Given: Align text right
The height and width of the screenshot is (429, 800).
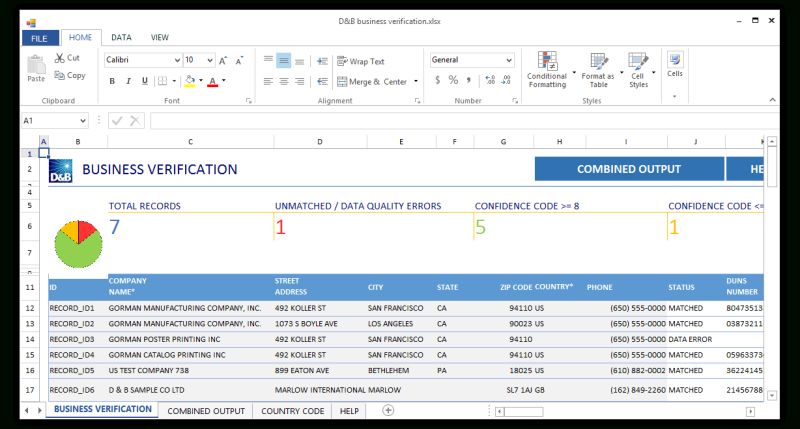Looking at the screenshot, I should coord(299,81).
